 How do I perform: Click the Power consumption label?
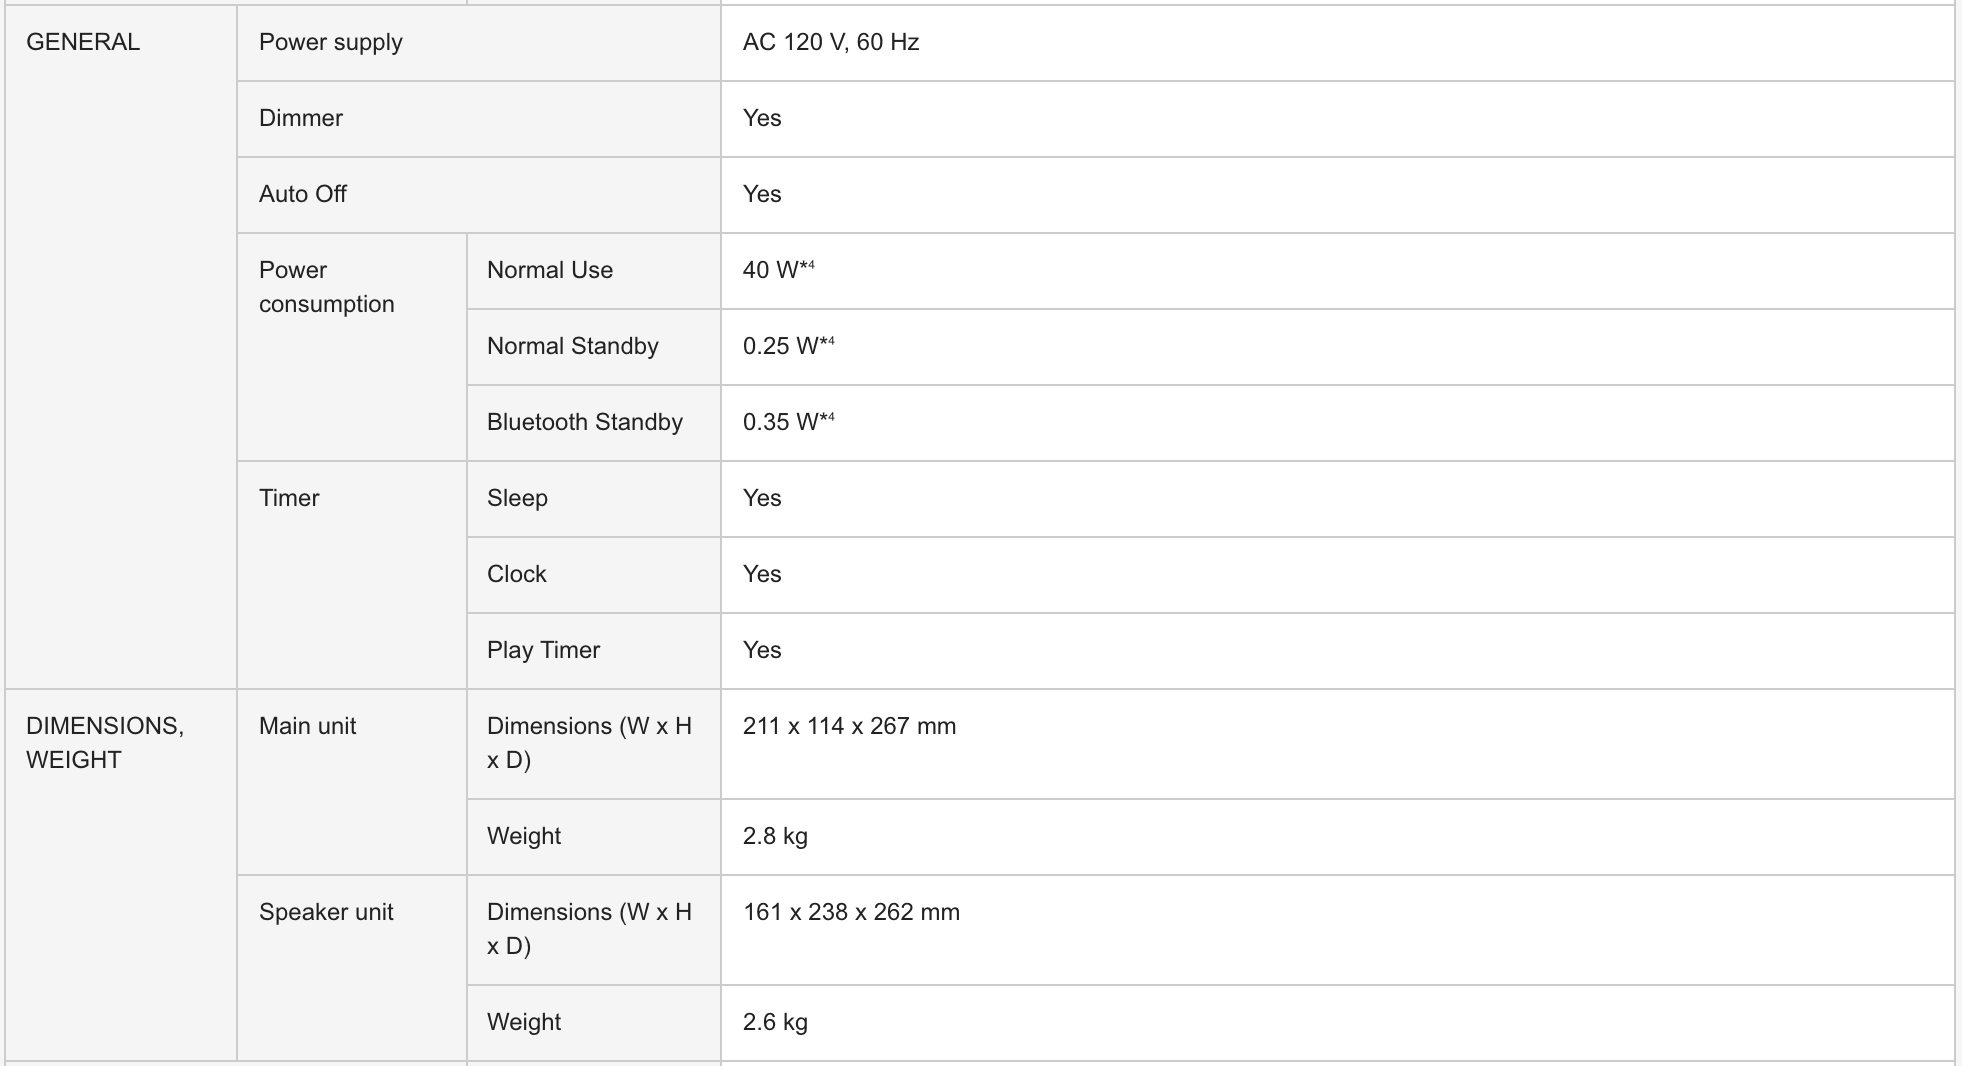coord(327,287)
